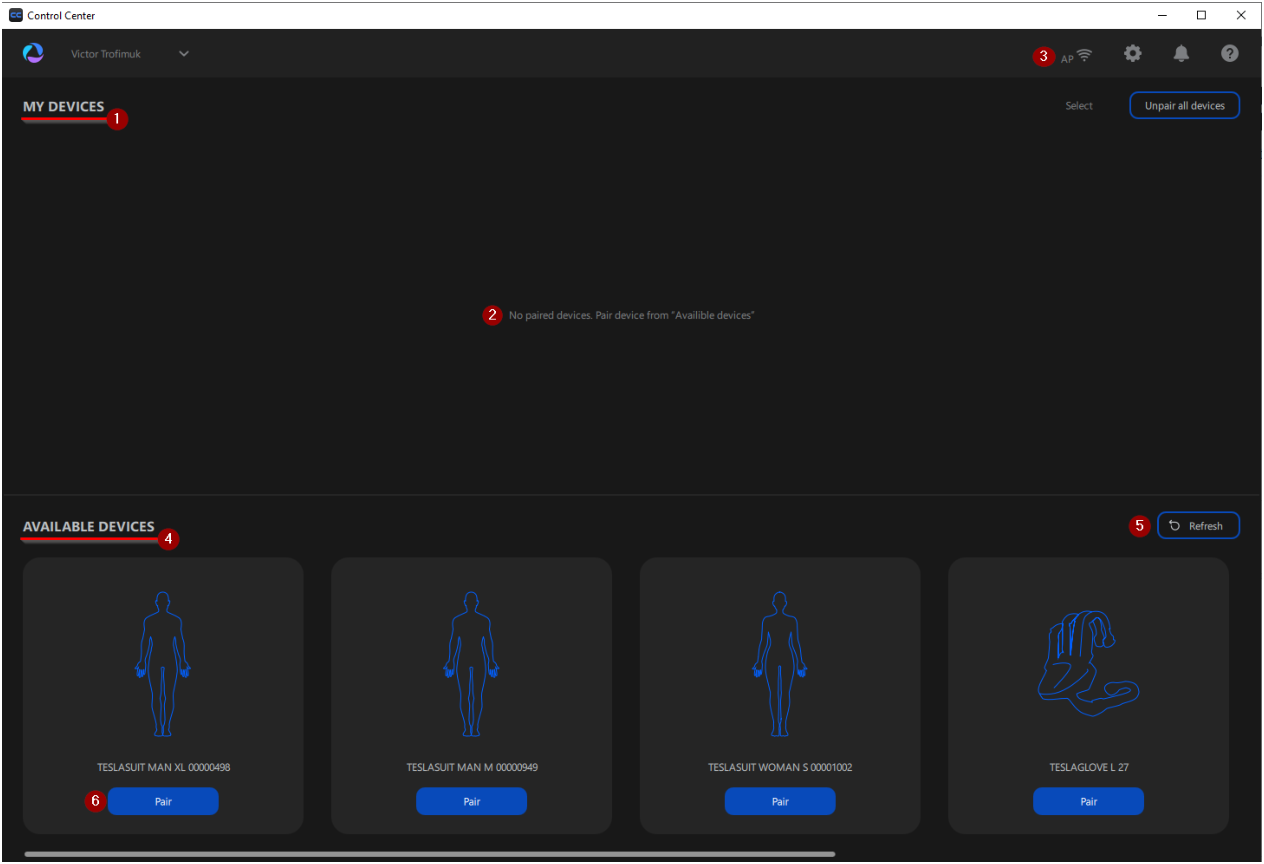Pair the TESLASUIT WOMAN S 00001002

tap(780, 801)
